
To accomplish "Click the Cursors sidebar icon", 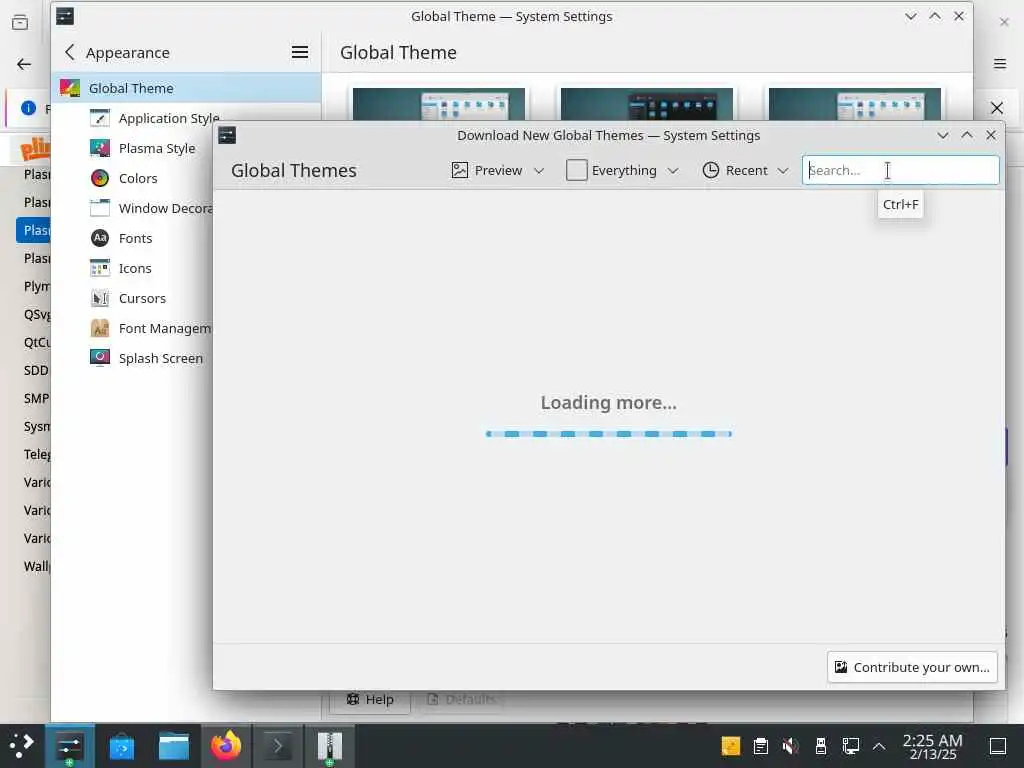I will pos(100,298).
